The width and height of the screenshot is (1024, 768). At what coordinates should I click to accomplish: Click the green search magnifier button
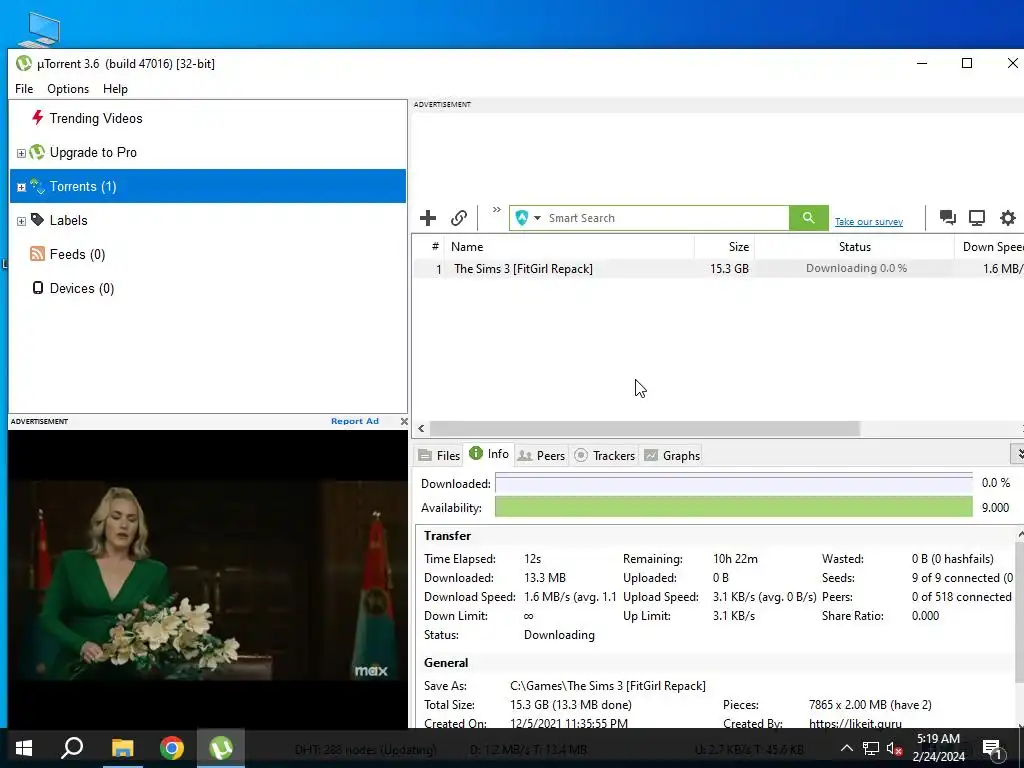[808, 218]
